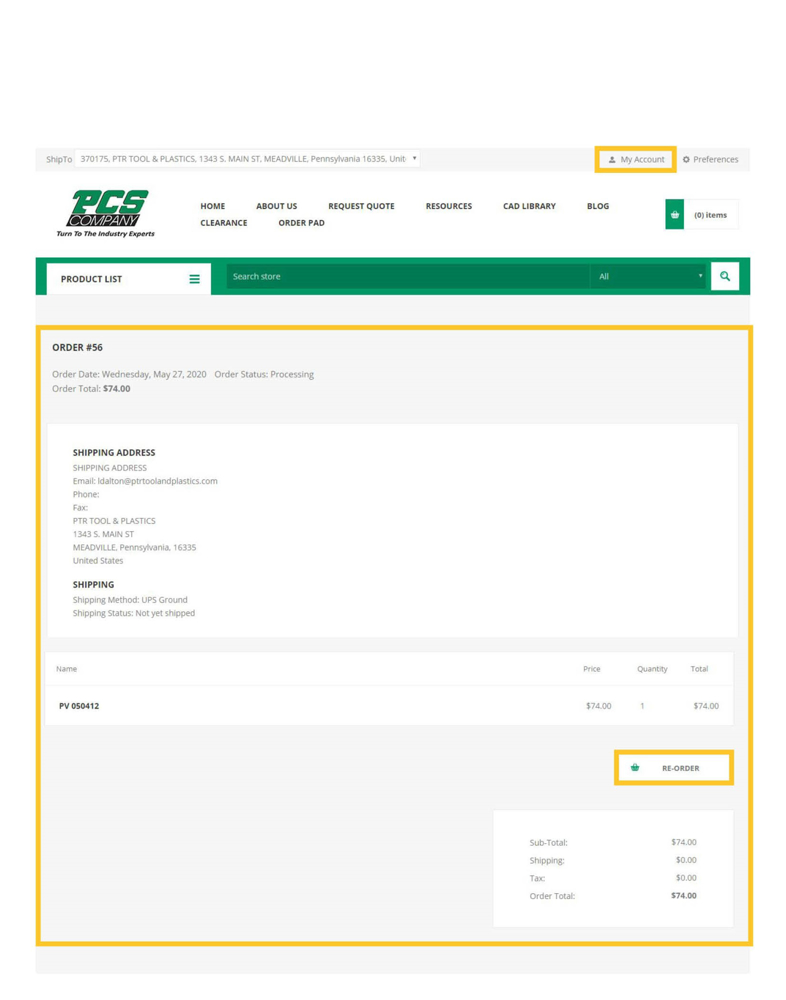This screenshot has width=786, height=1000.
Task: Click the Preferences gear icon
Action: coord(686,160)
